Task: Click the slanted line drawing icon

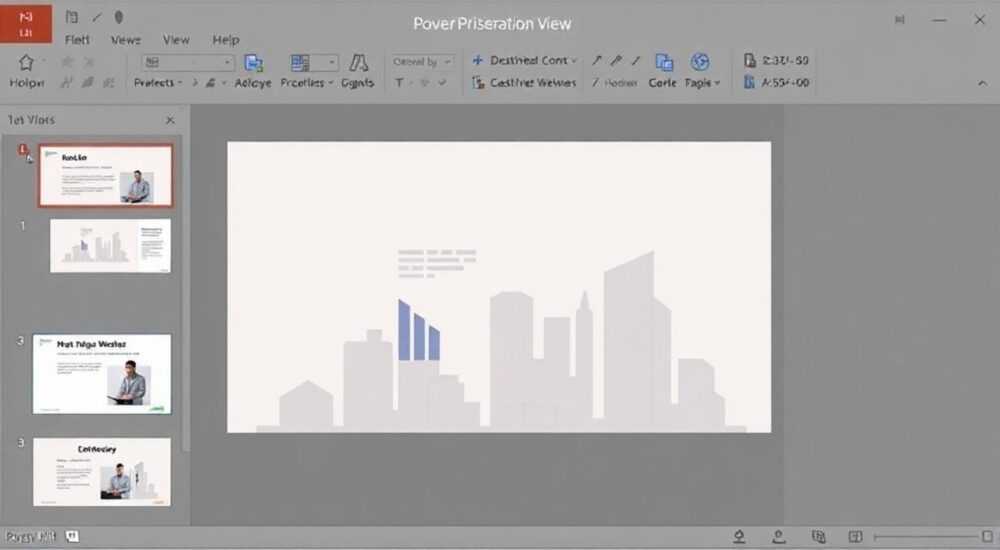Action: pyautogui.click(x=636, y=61)
